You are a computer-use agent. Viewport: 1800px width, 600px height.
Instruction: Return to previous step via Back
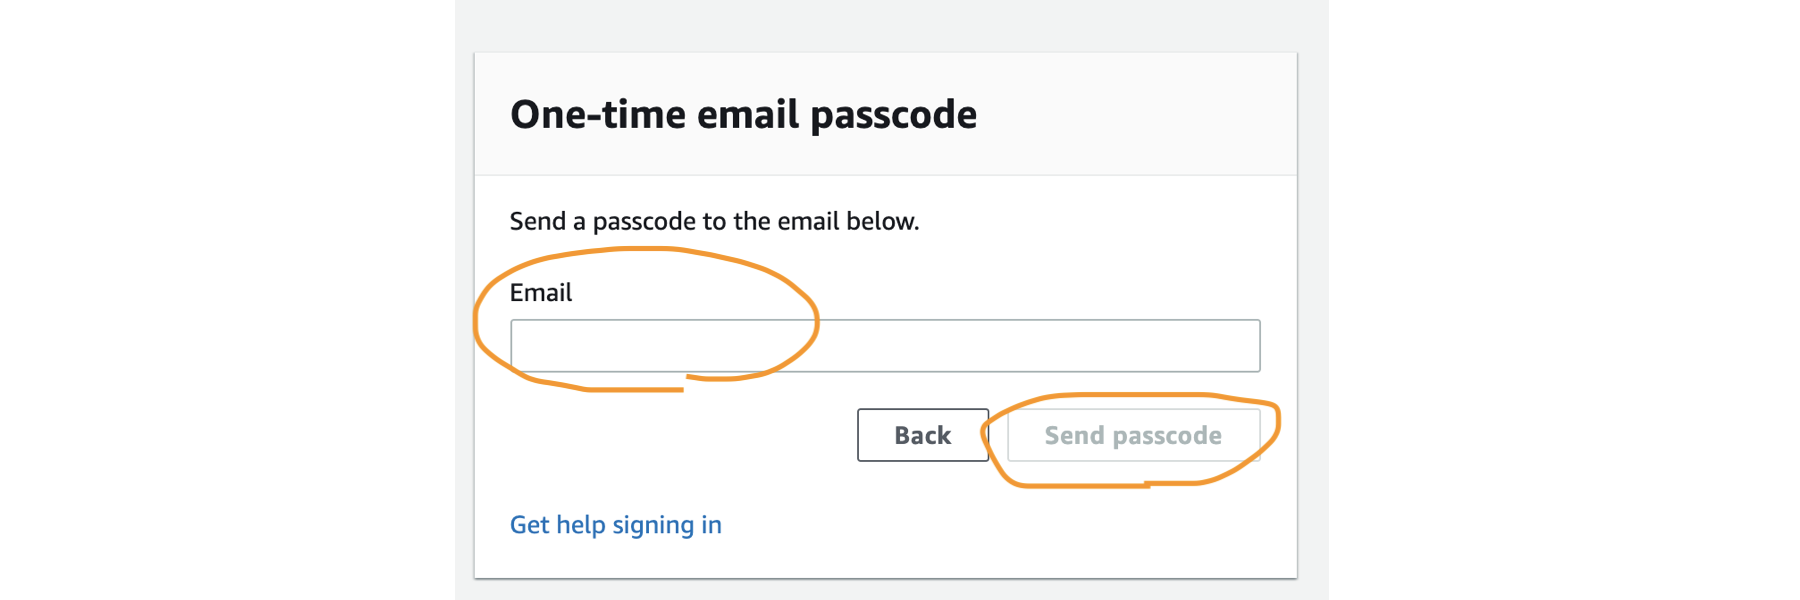pyautogui.click(x=923, y=435)
